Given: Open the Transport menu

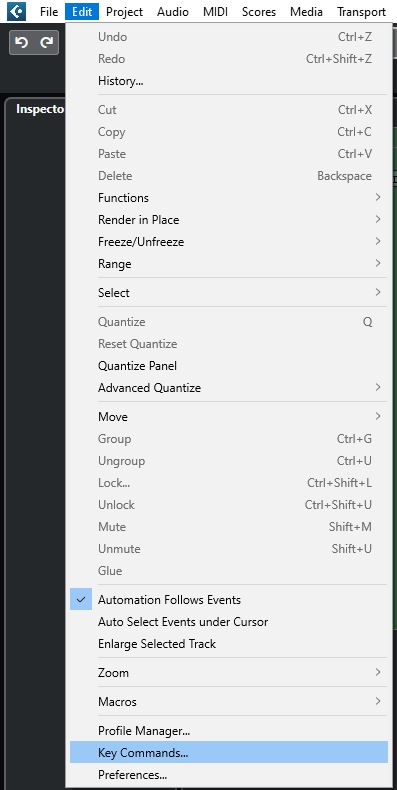Looking at the screenshot, I should (x=361, y=12).
